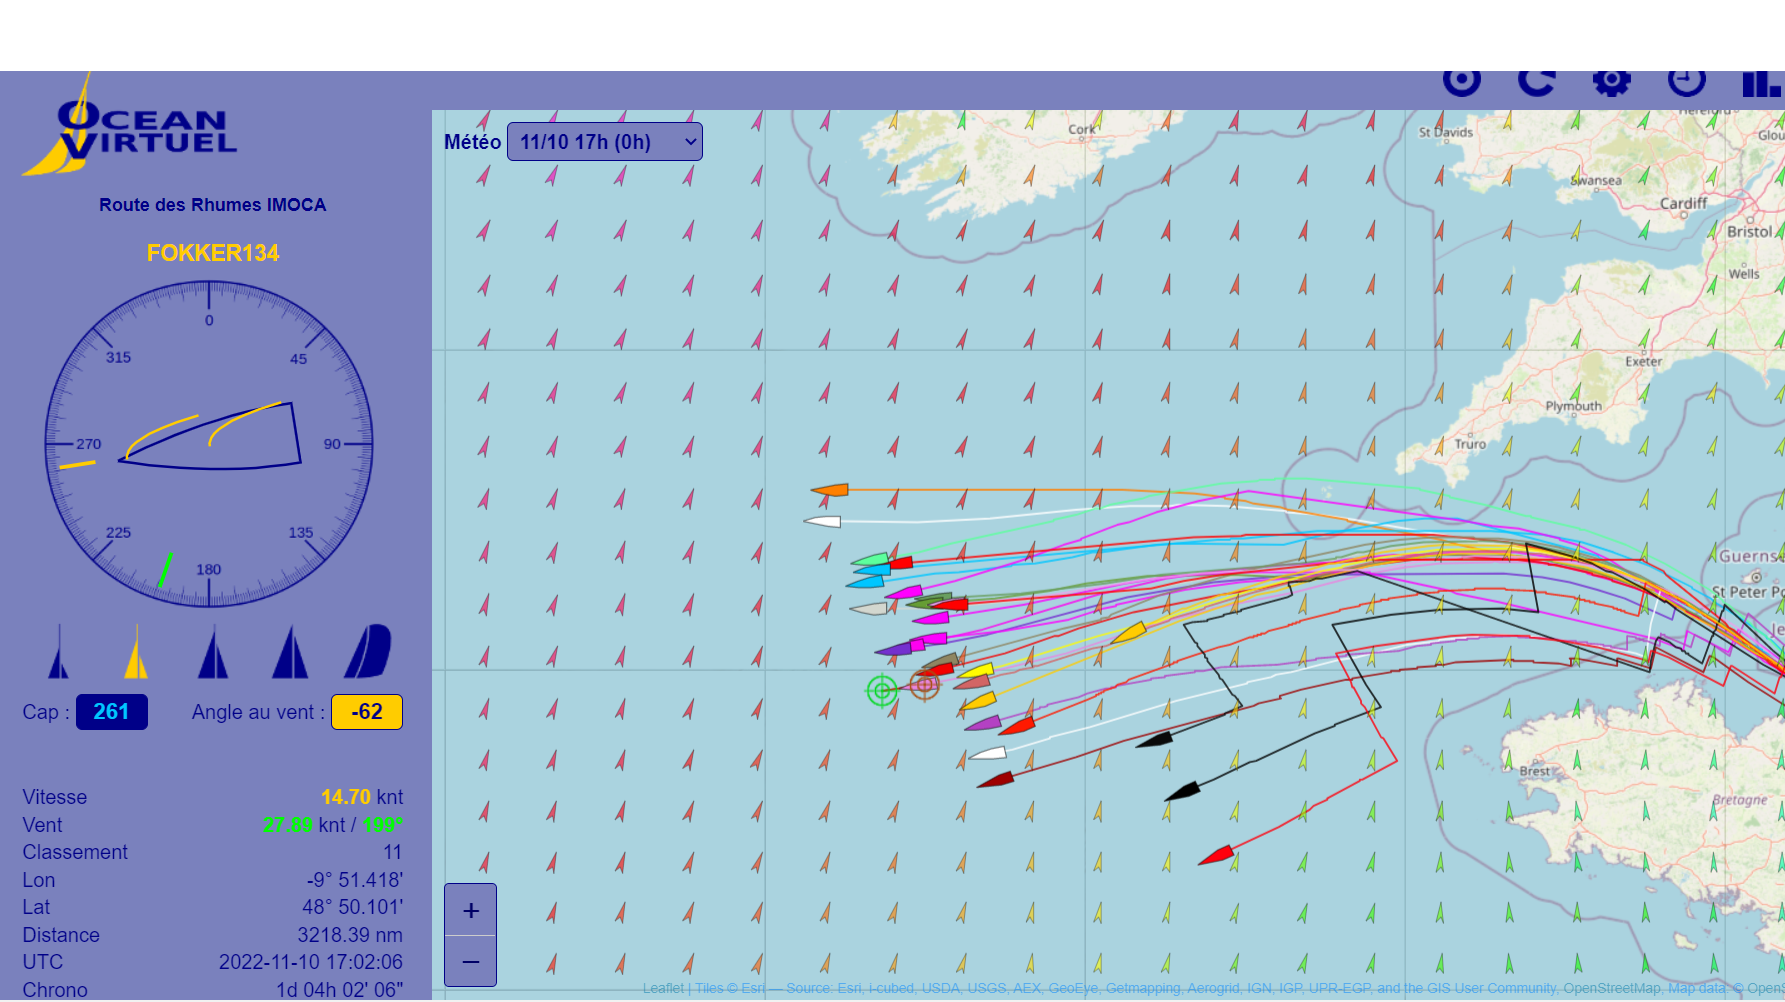Click the Cork label on the map
This screenshot has height=1002, width=1785.
click(1082, 129)
